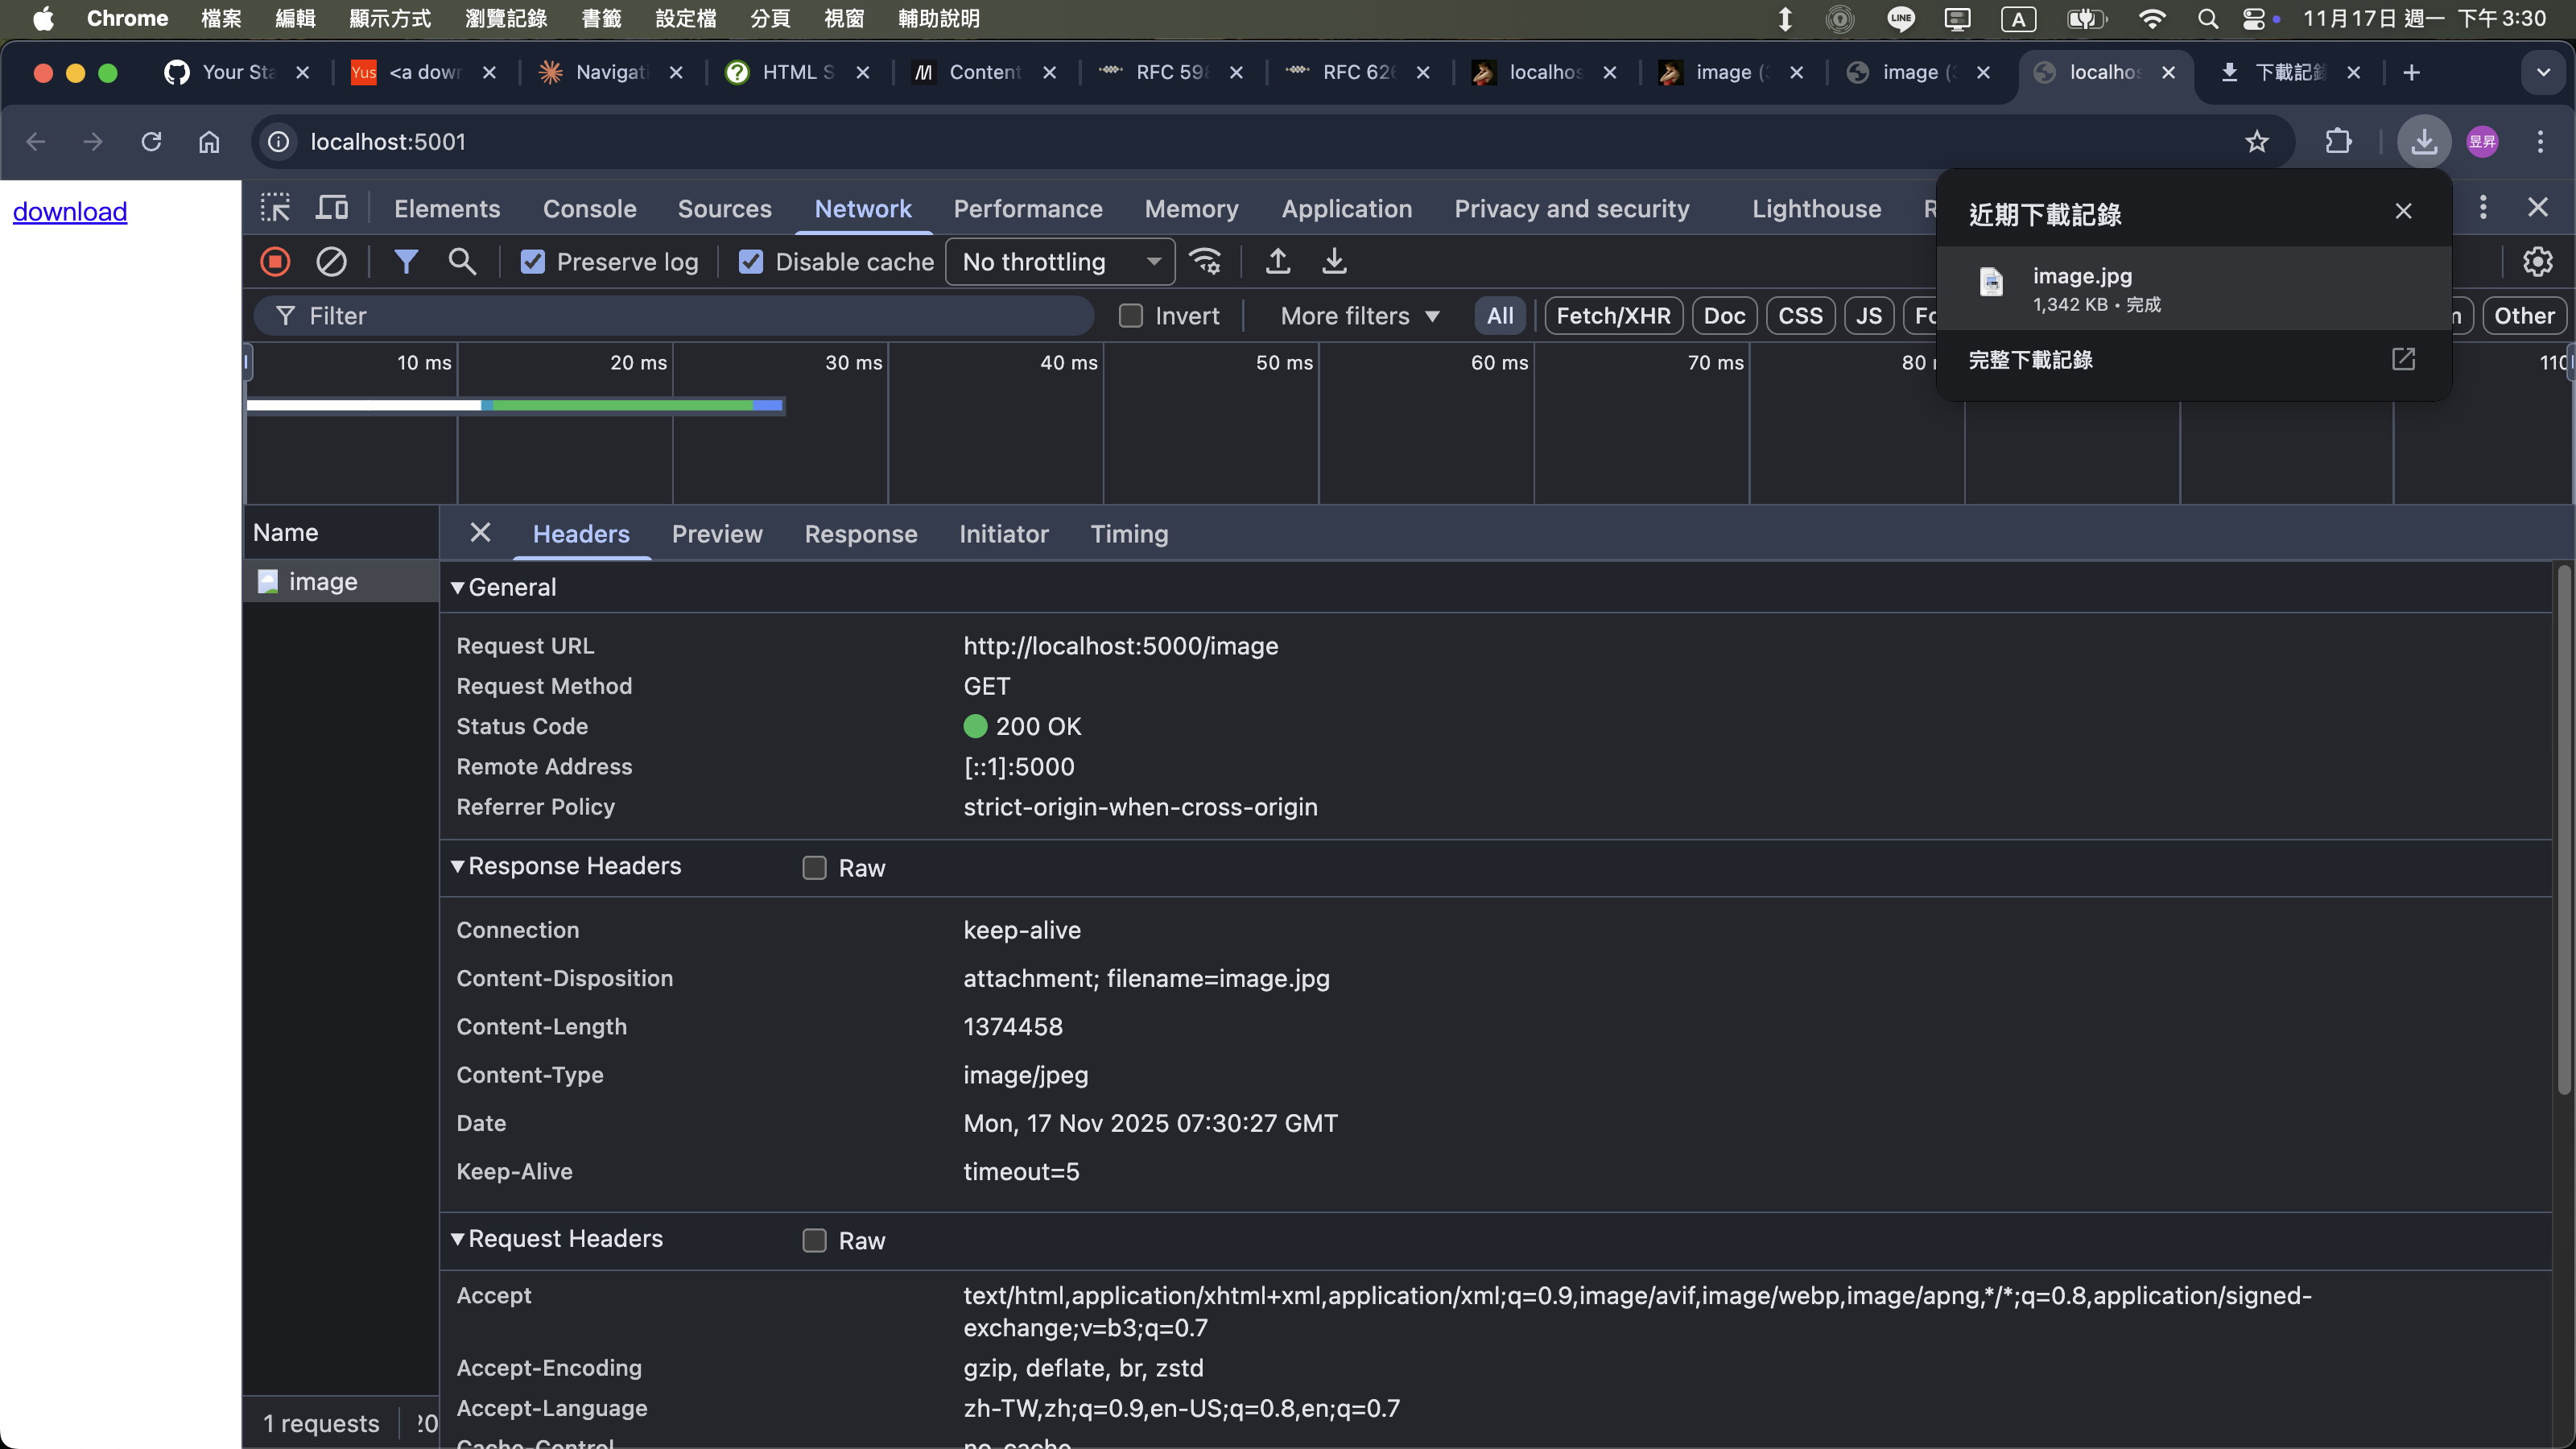Switch to the Console tab
The width and height of the screenshot is (2576, 1449).
(x=589, y=209)
